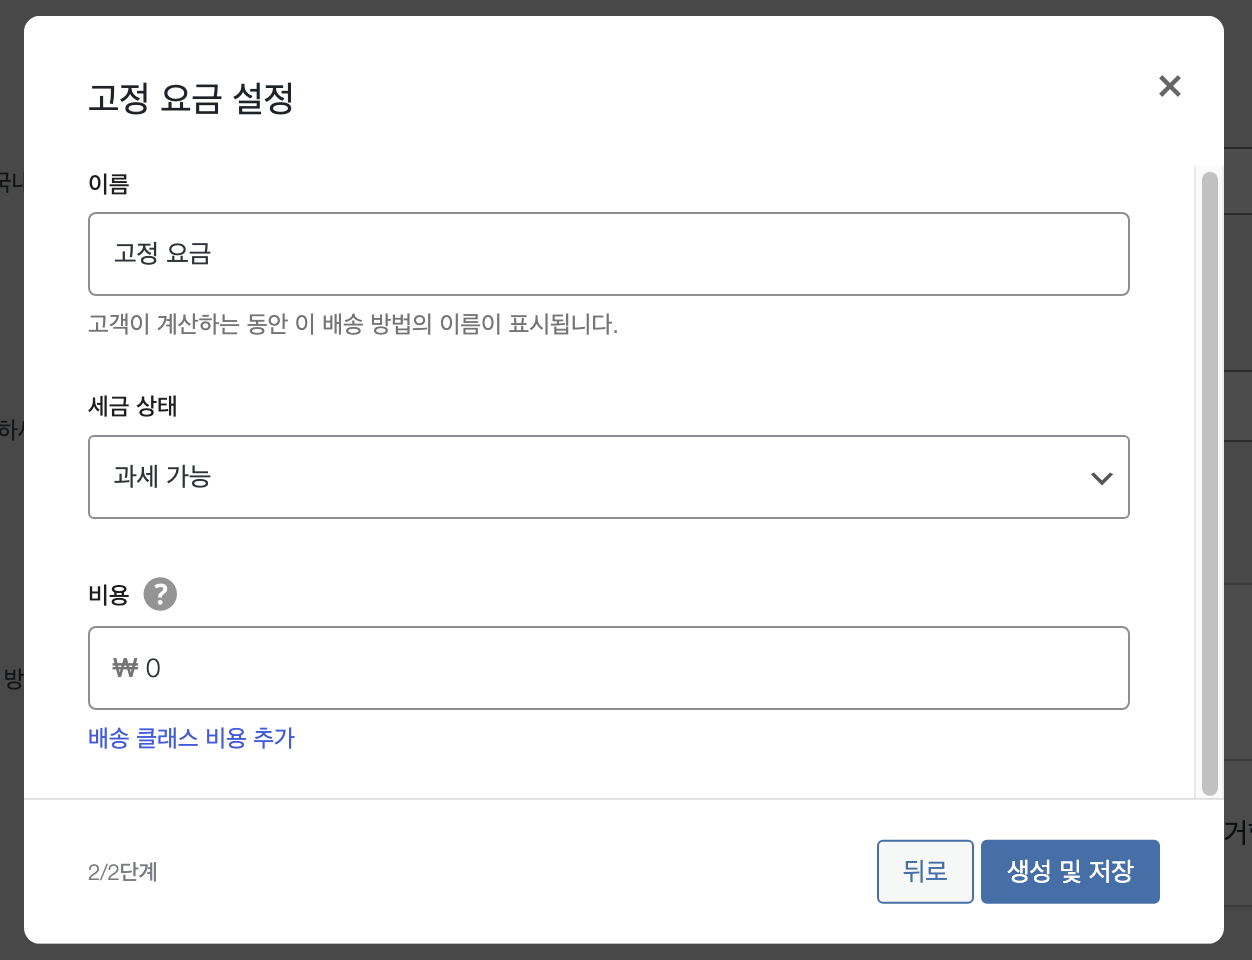
Task: Focus the 이름 input field
Action: tap(609, 254)
